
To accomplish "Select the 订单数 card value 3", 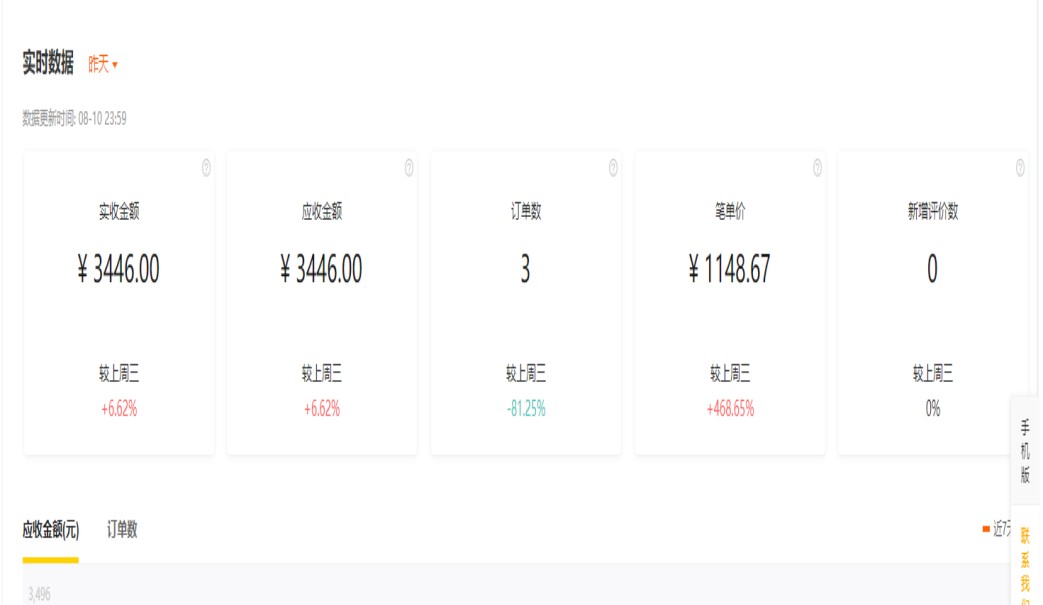I will tap(525, 270).
